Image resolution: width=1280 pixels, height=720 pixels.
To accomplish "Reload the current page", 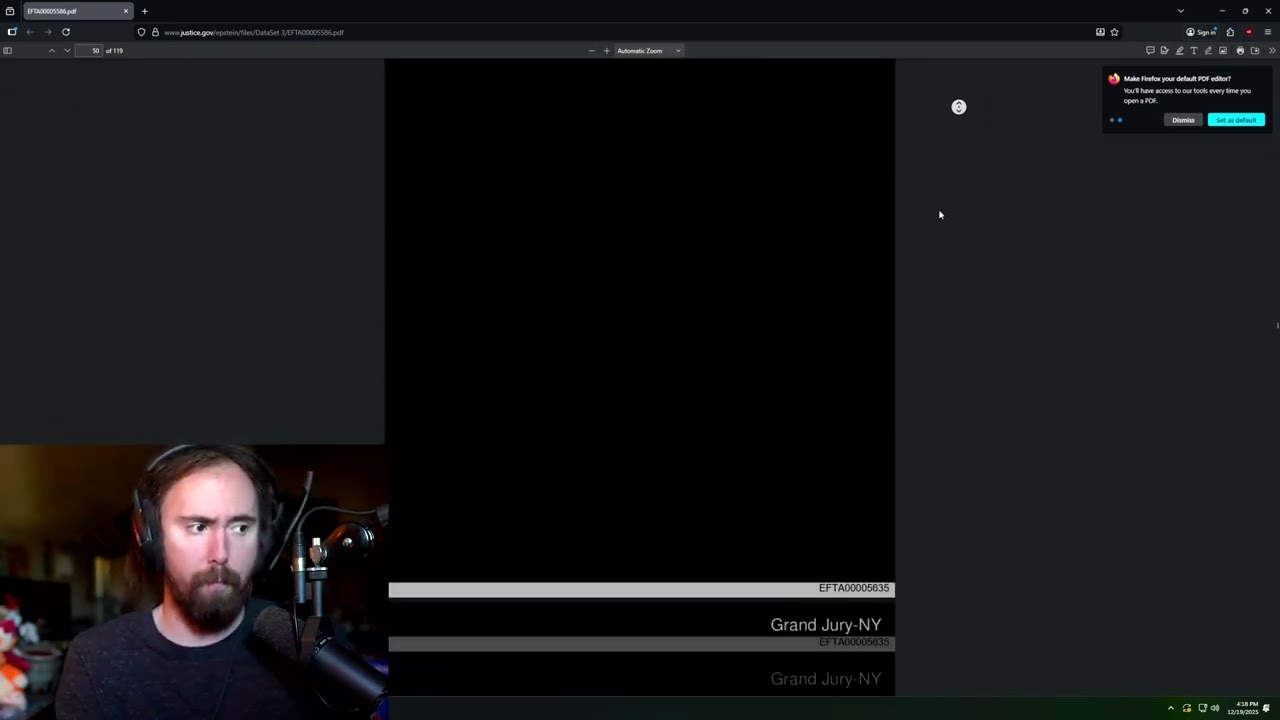I will [66, 32].
